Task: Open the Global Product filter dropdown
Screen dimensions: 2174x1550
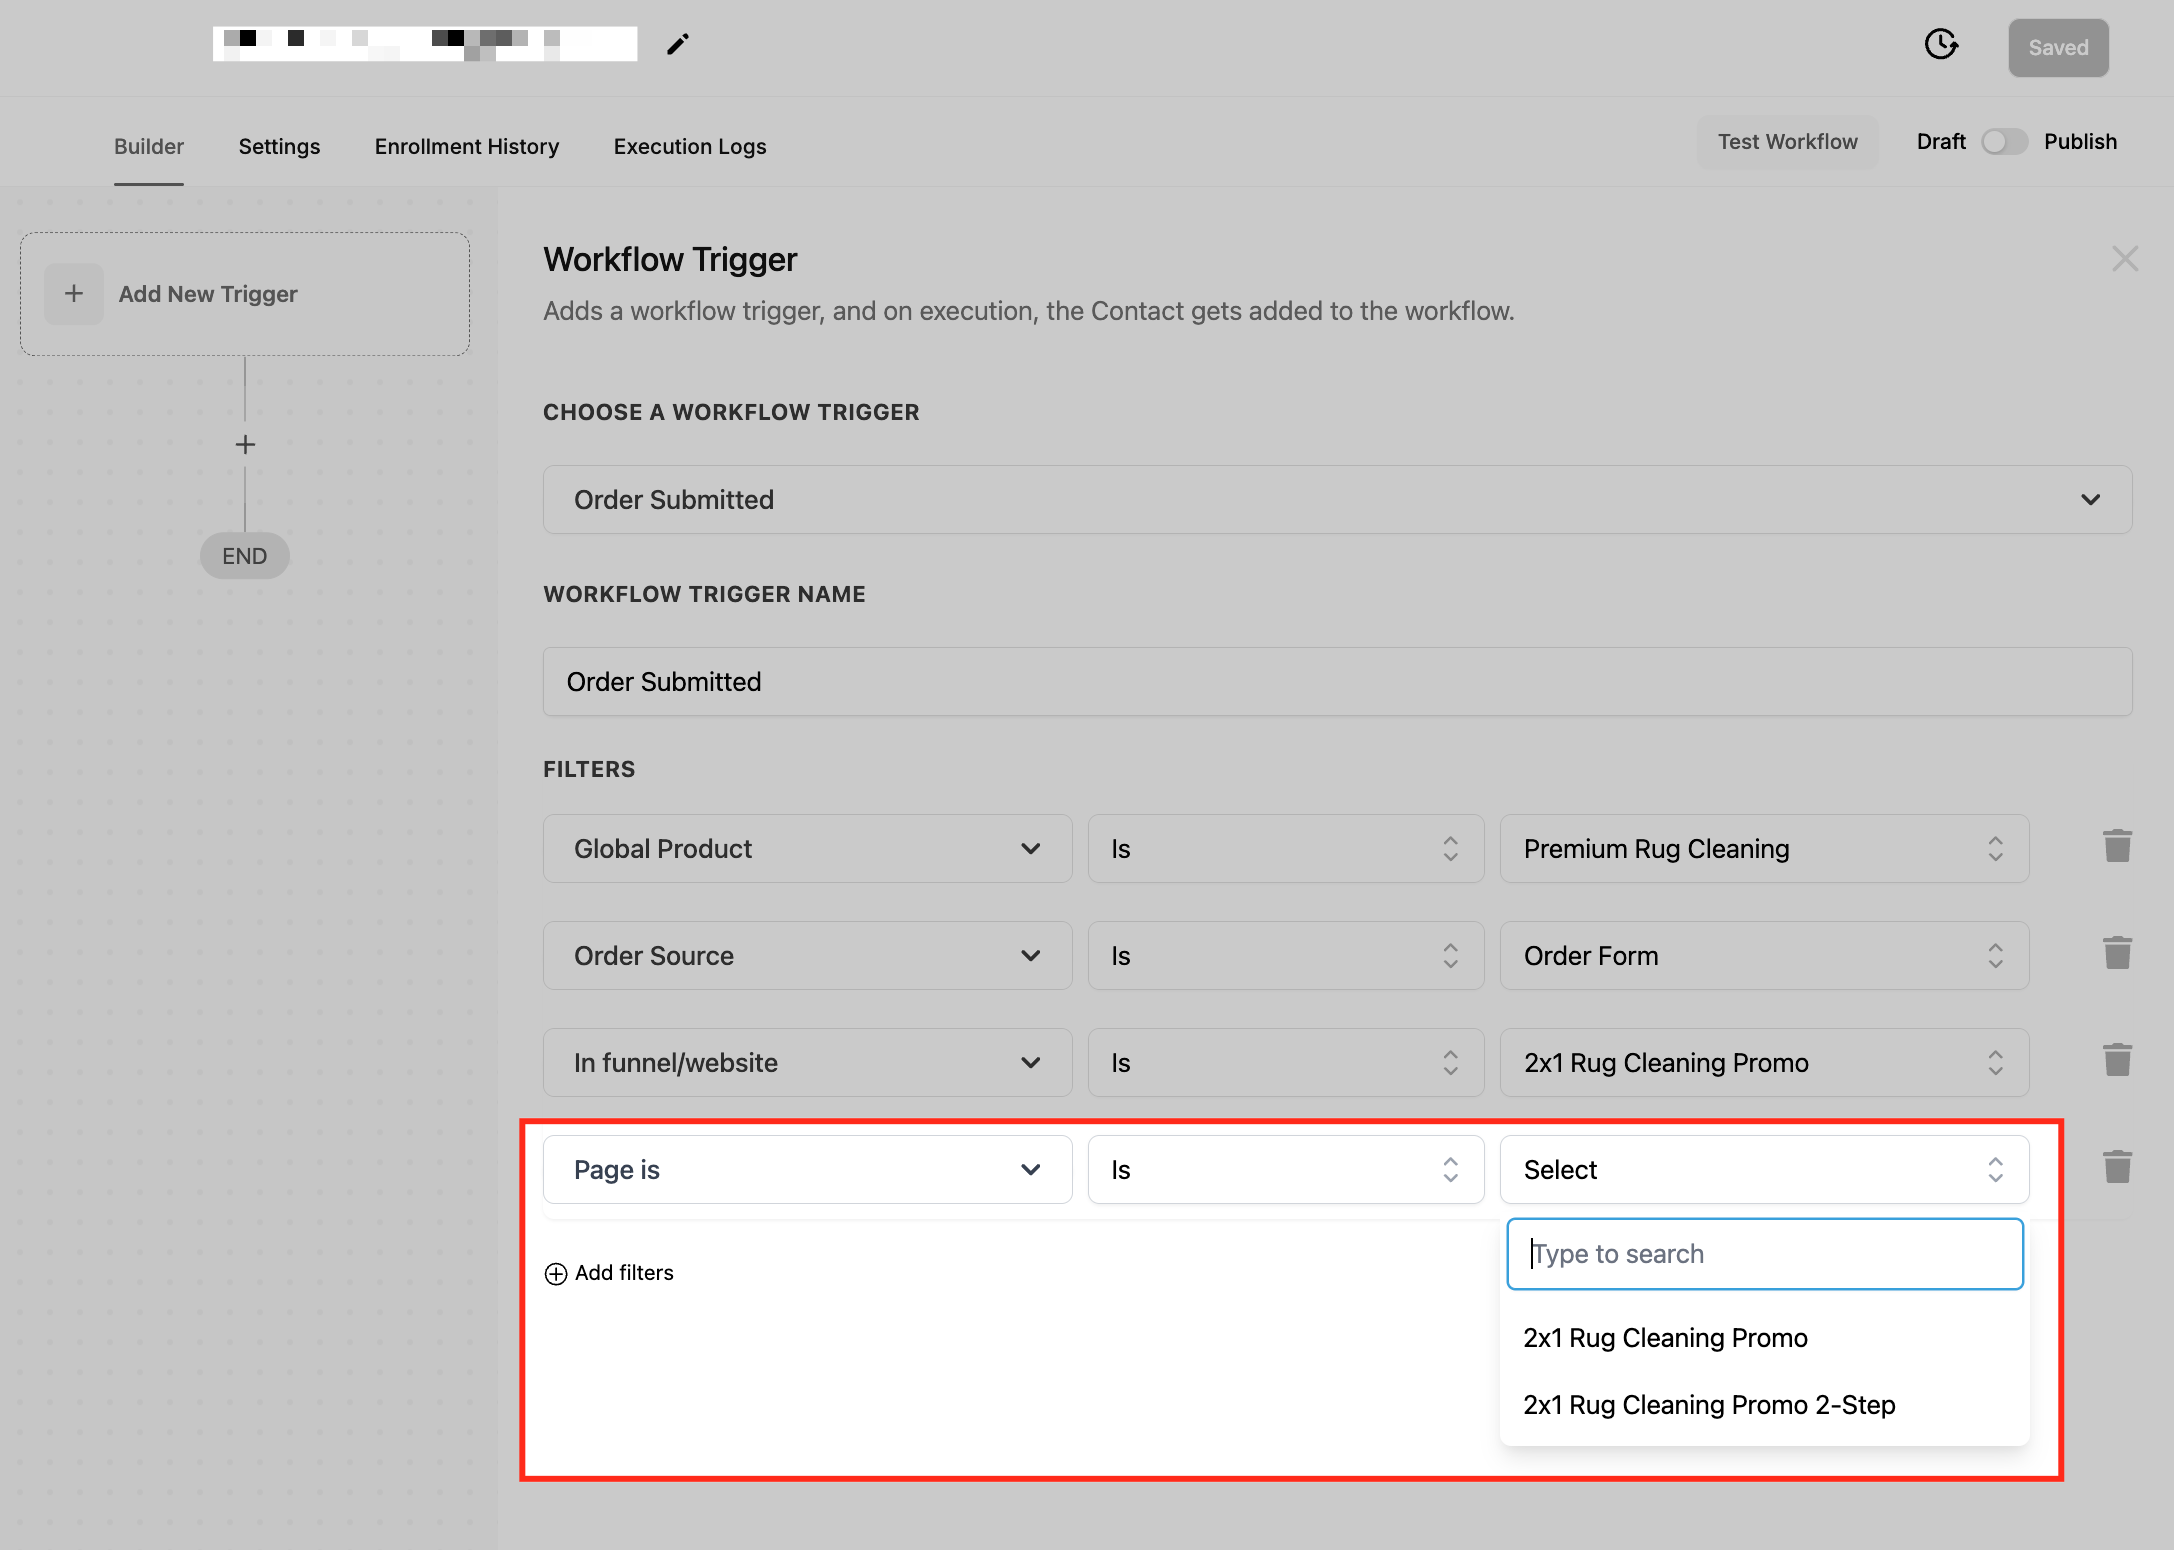Action: [807, 849]
